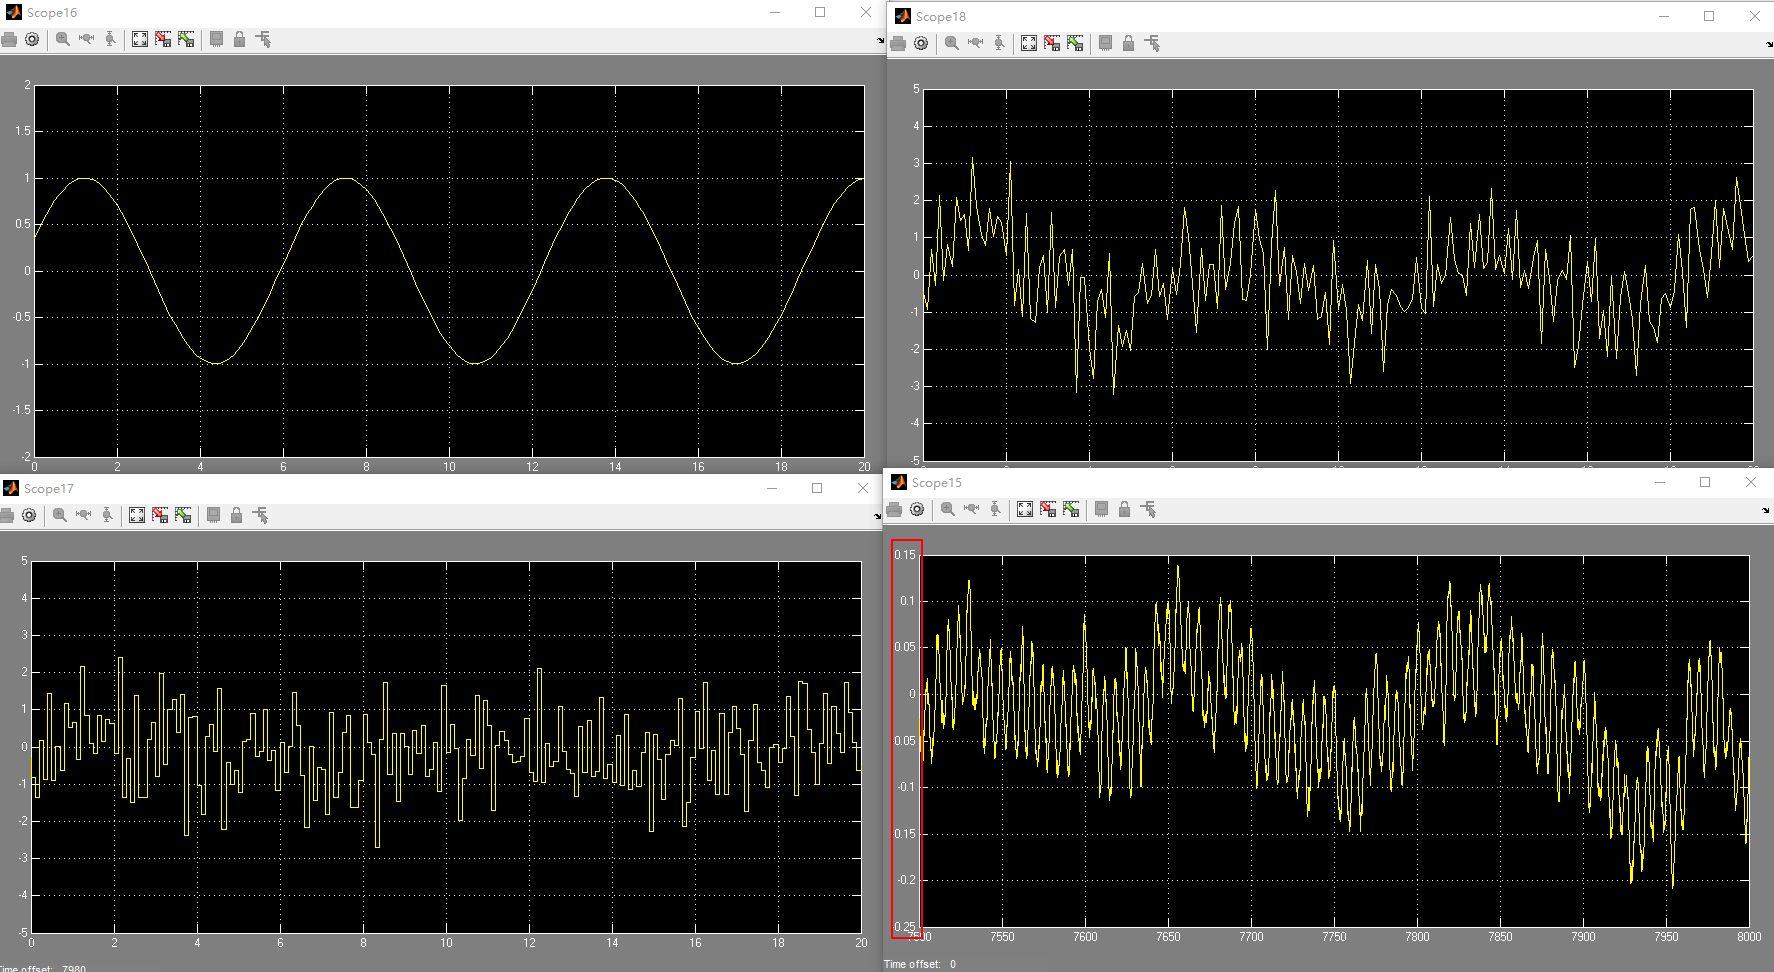Click the "Scope18" window title text
The height and width of the screenshot is (972, 1774).
click(941, 17)
